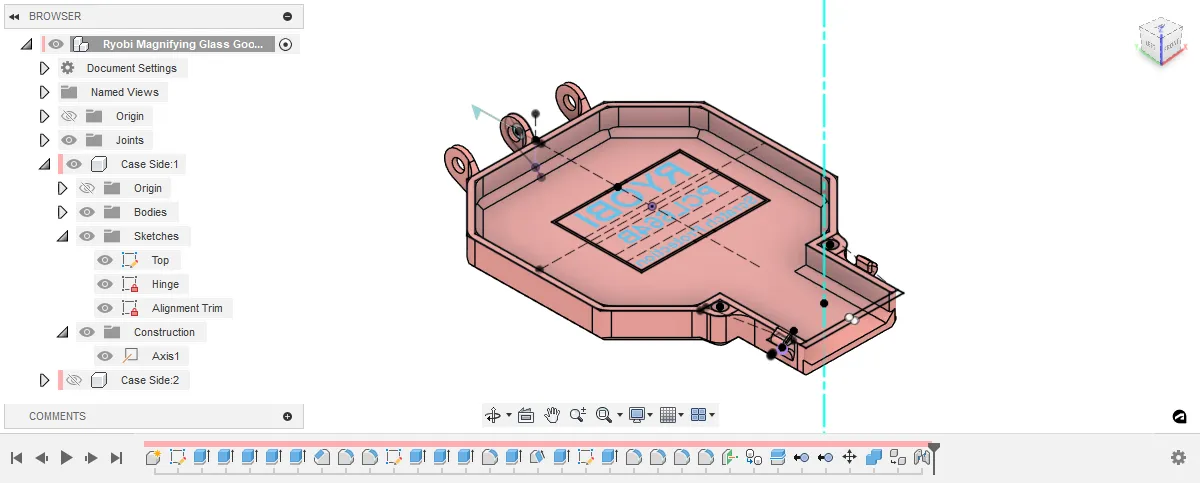Click the ViewCube in the corner
Screen dimensions: 1200x483
pos(1160,41)
